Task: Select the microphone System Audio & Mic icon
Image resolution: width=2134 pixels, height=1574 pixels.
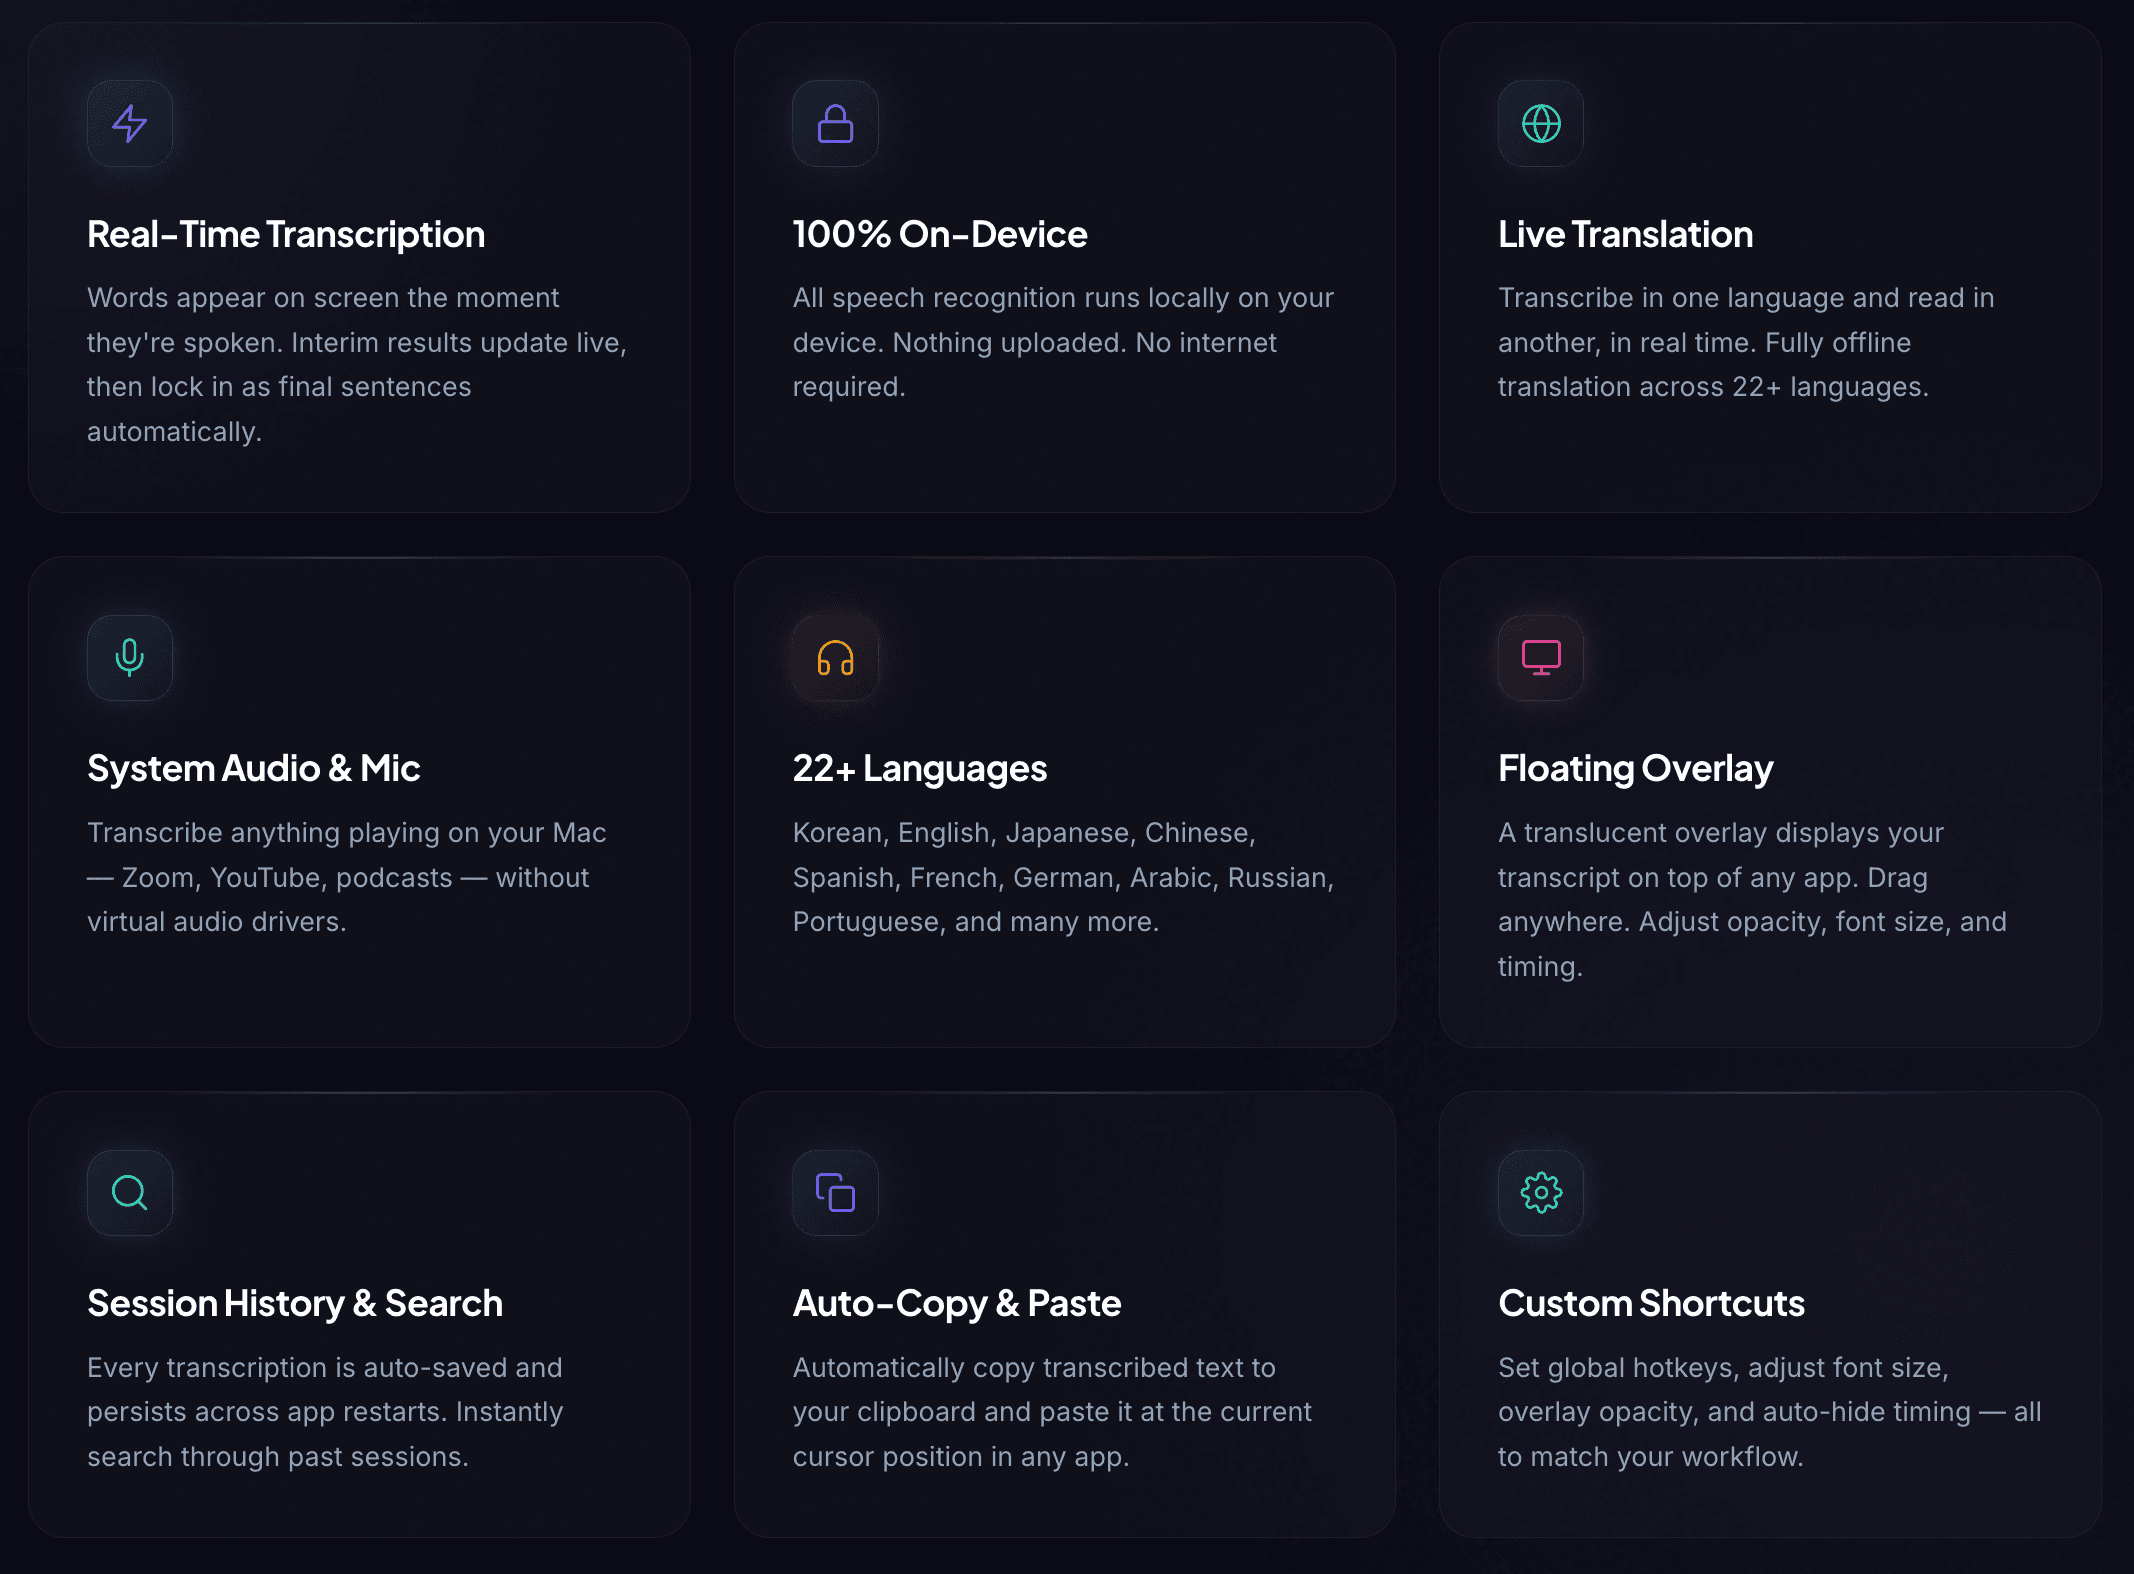Action: (x=129, y=658)
